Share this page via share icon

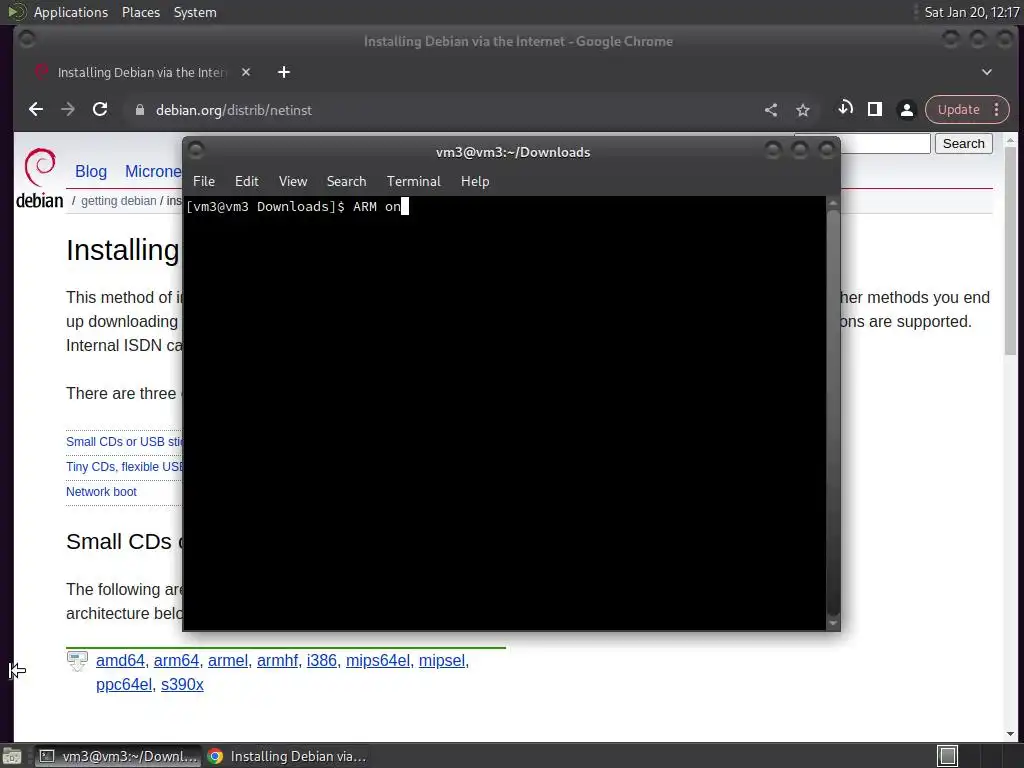coord(771,110)
